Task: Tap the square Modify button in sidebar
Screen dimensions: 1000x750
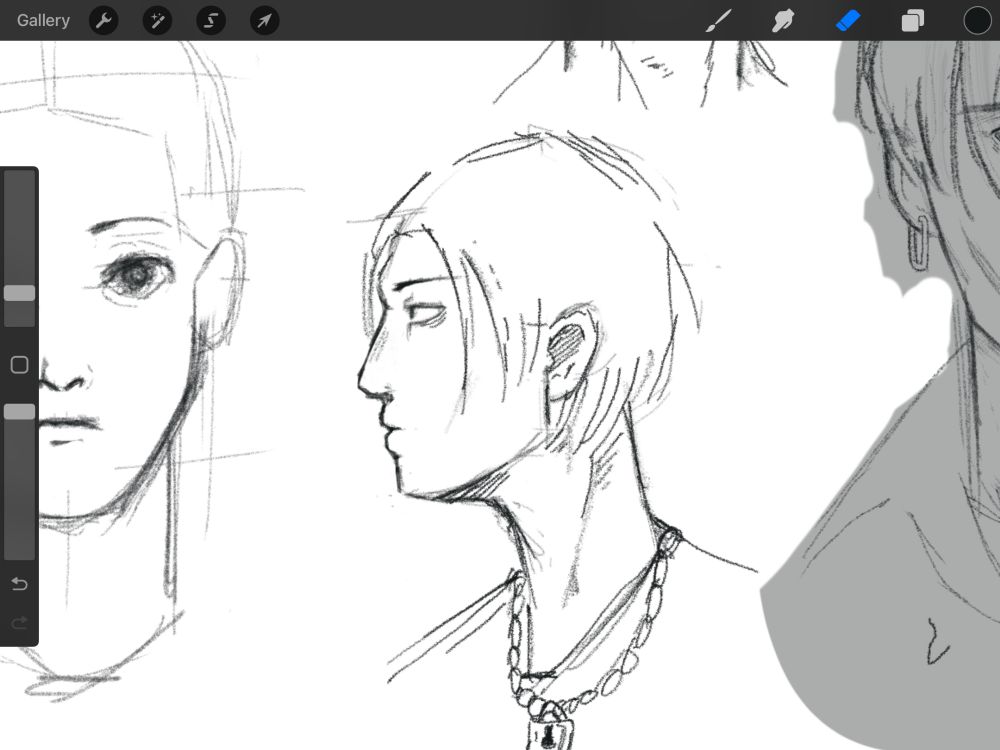Action: pos(19,365)
